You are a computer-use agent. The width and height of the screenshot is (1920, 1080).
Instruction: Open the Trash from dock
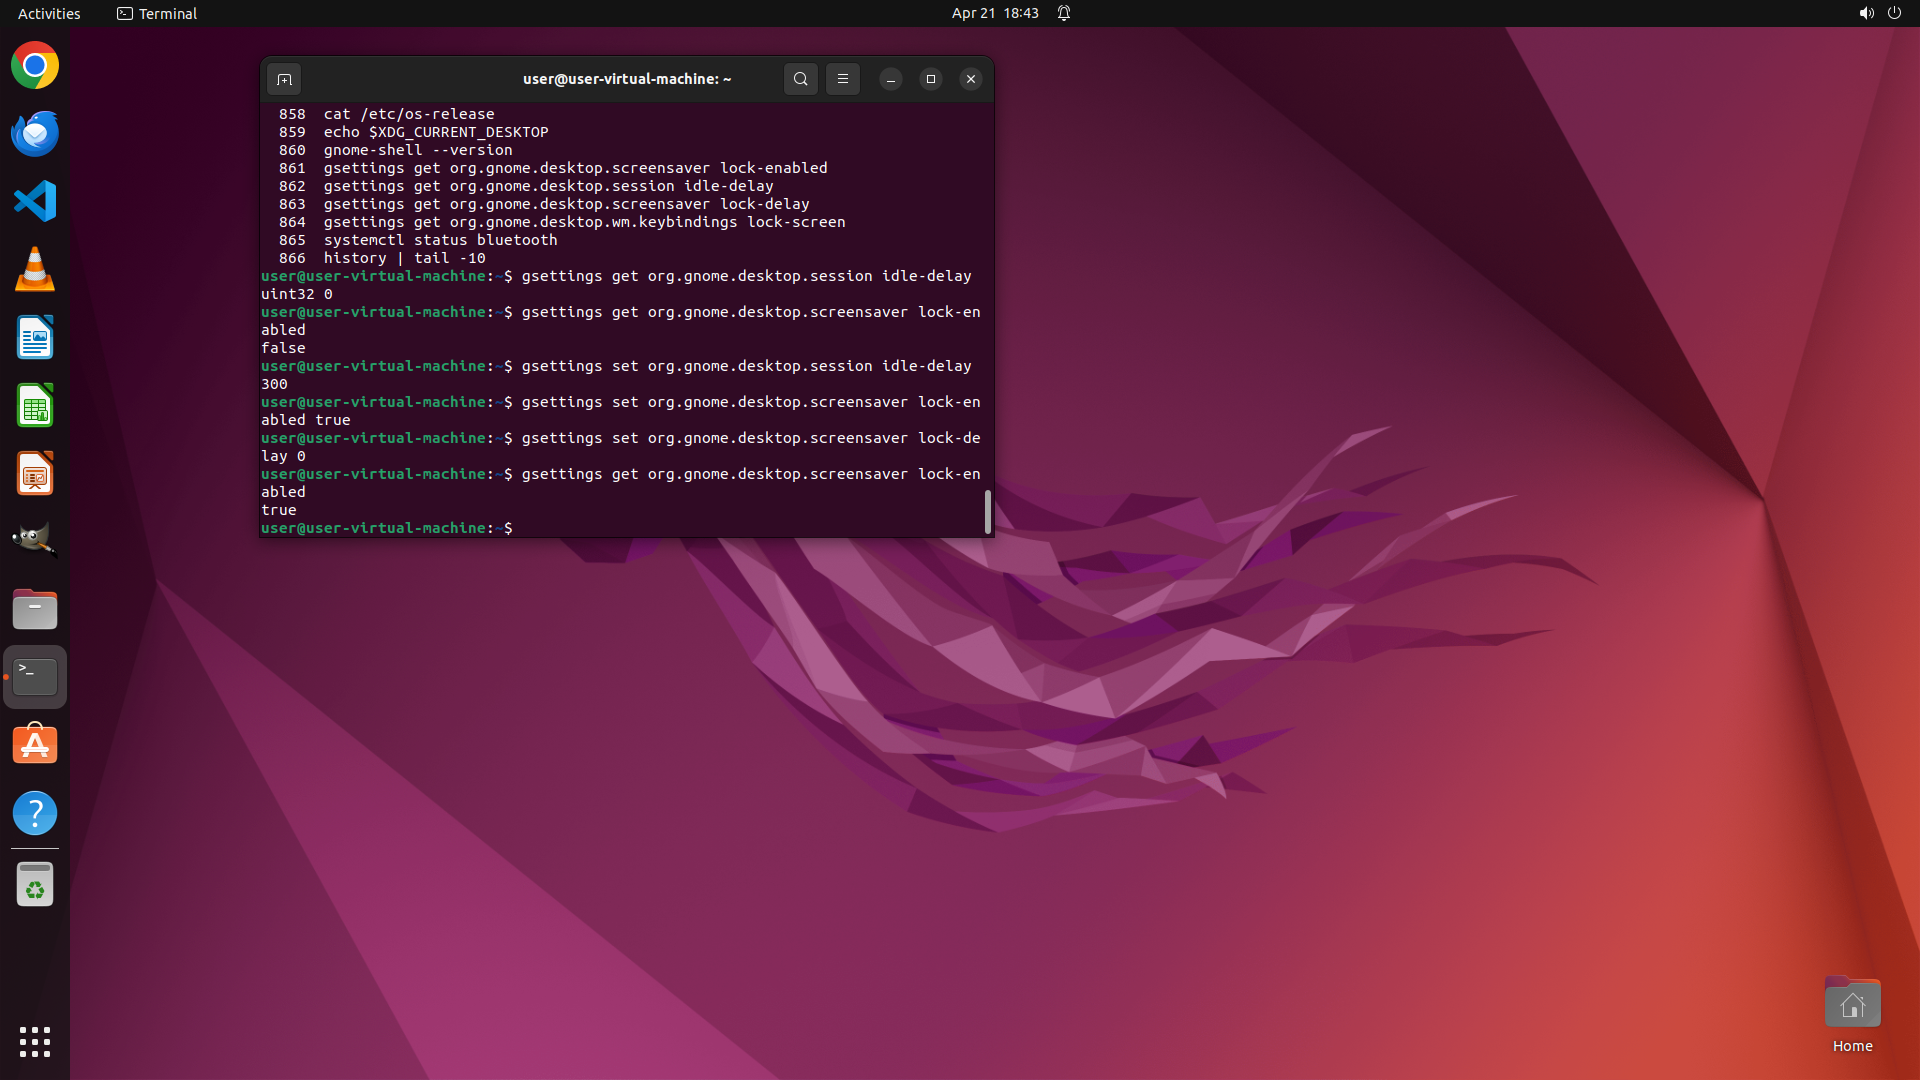tap(35, 885)
